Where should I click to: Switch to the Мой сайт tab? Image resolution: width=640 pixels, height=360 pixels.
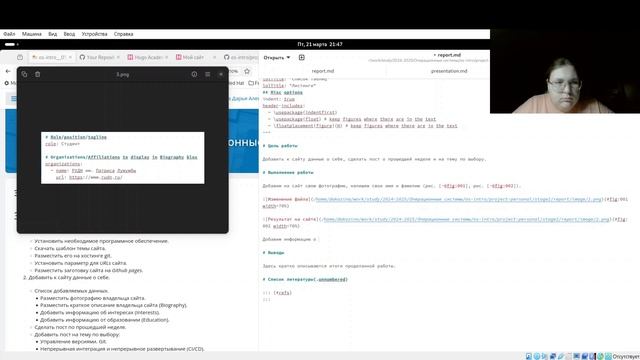196,58
